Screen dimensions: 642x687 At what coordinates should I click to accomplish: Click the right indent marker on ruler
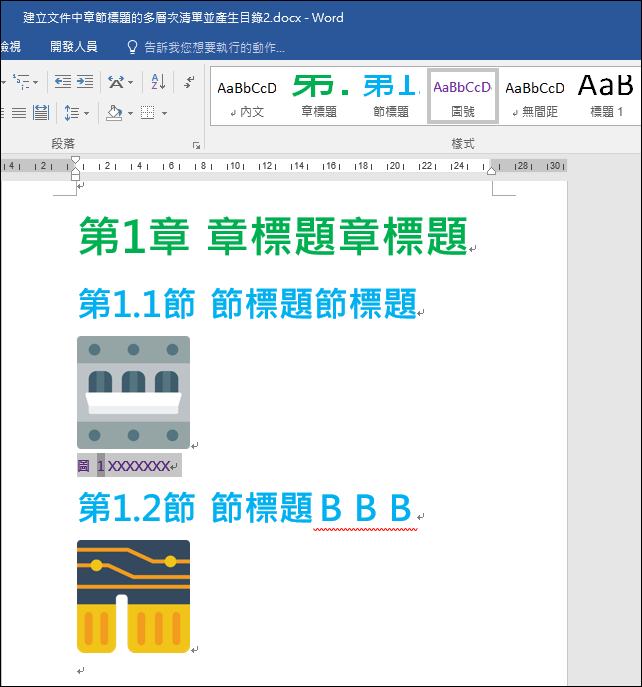point(492,170)
